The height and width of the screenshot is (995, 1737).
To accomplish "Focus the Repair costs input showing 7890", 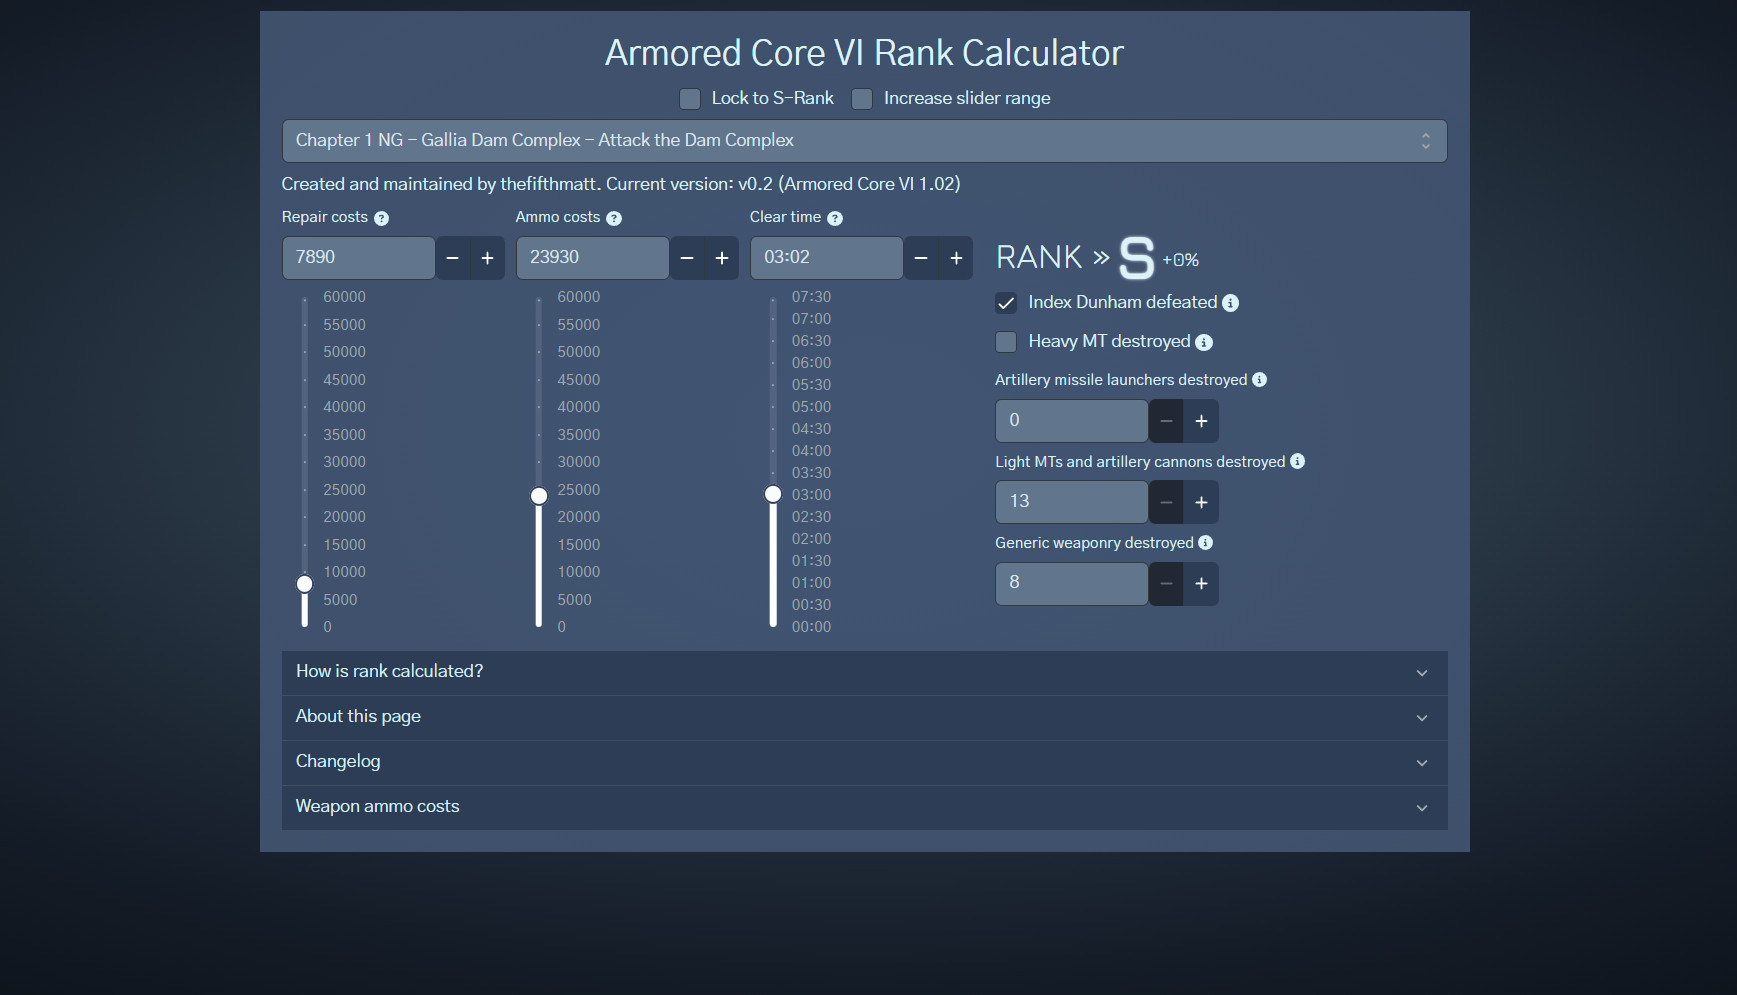I will click(358, 258).
